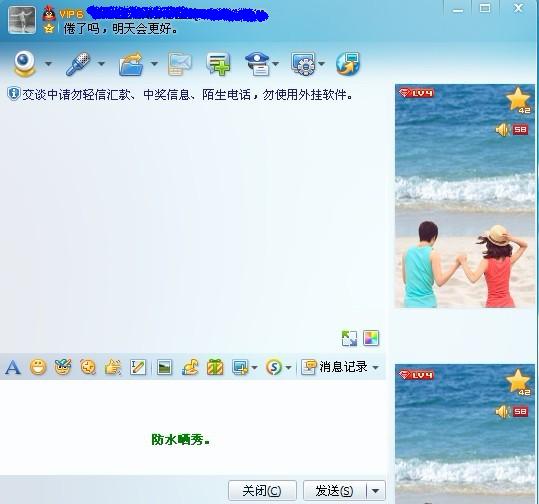Click the green S search icon
The width and height of the screenshot is (539, 504).
[274, 367]
